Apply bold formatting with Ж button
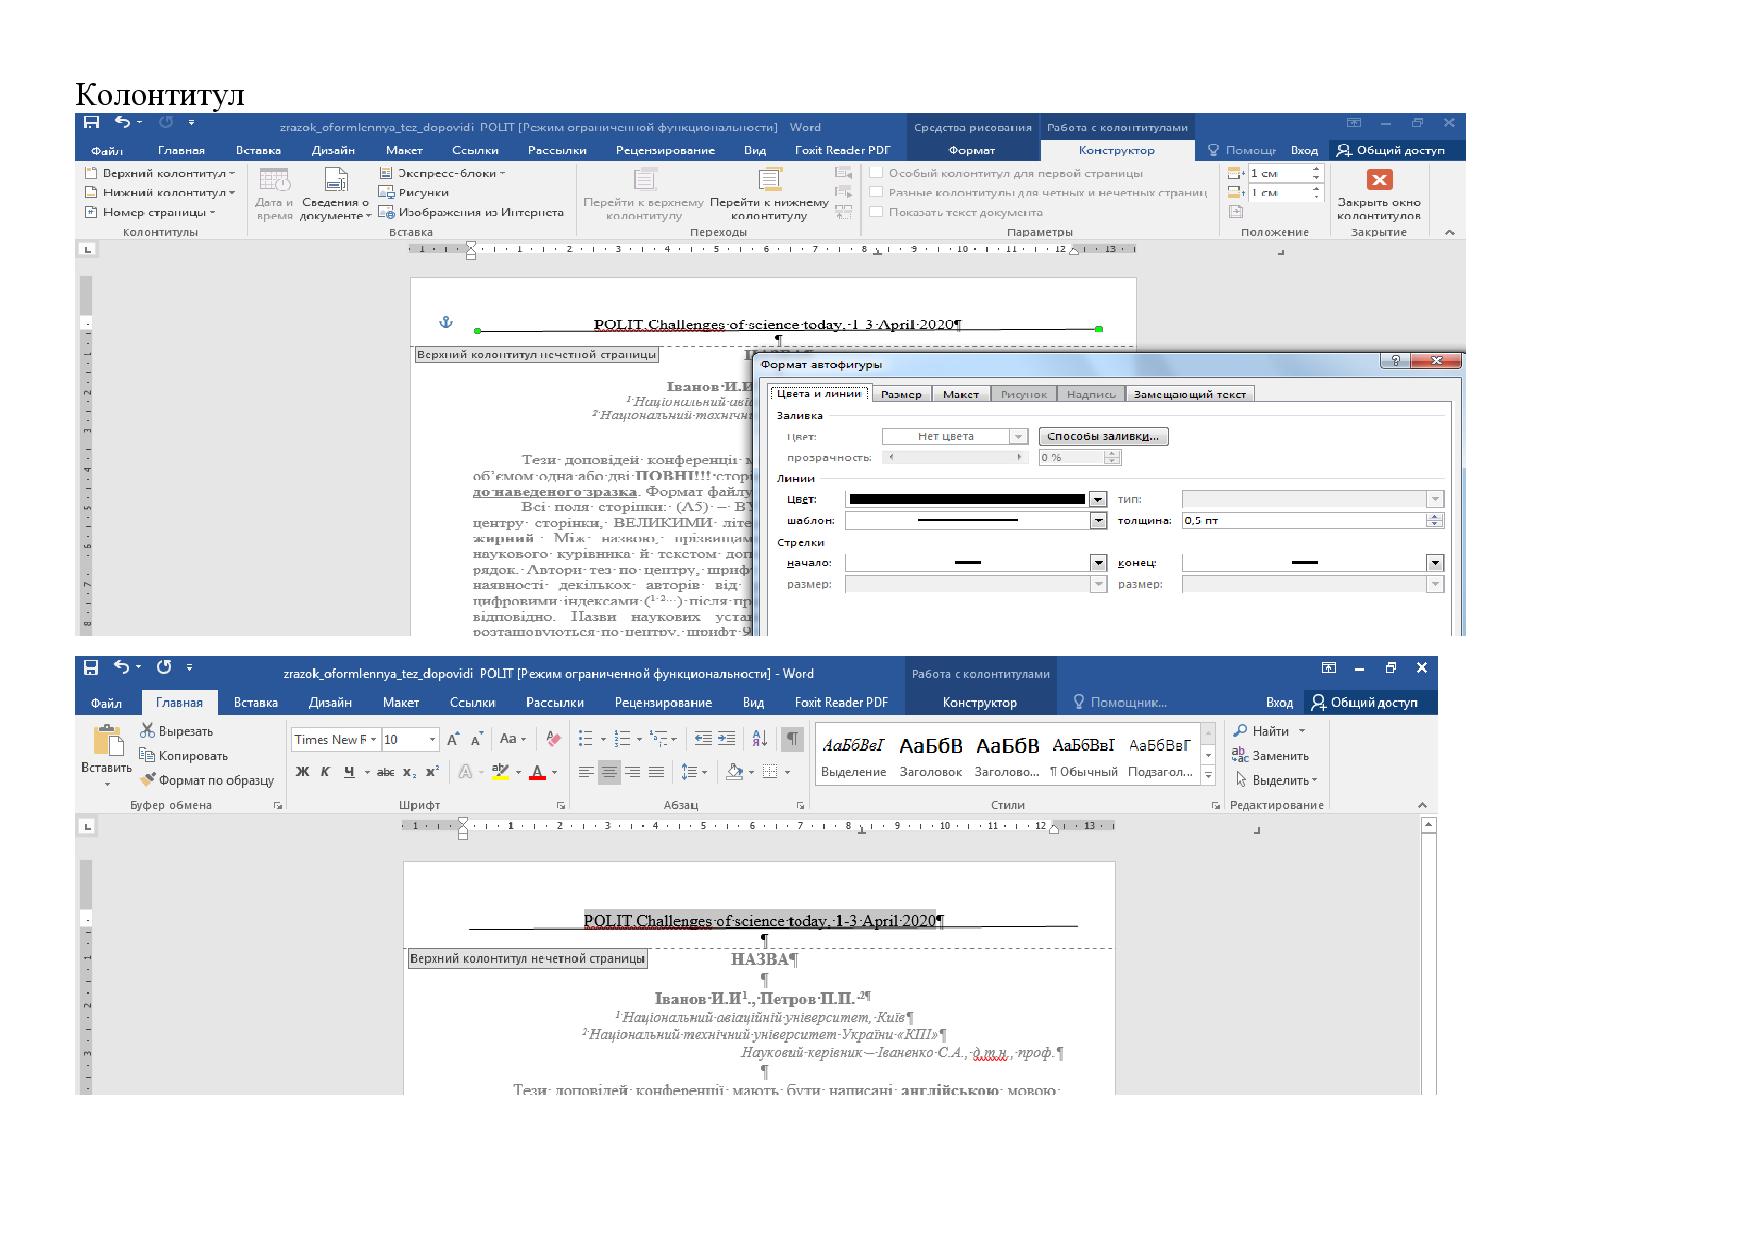The height and width of the screenshot is (1240, 1754). click(x=302, y=772)
